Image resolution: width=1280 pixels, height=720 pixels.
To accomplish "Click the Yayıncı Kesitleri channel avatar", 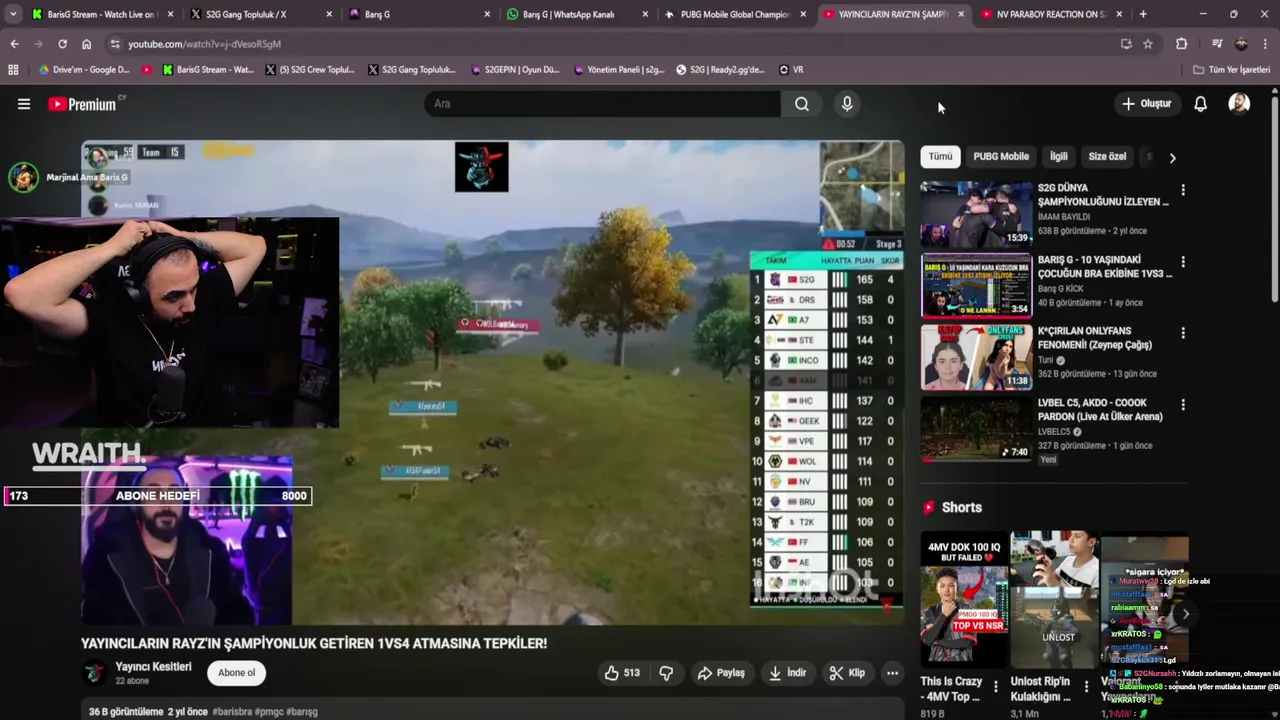I will point(94,672).
